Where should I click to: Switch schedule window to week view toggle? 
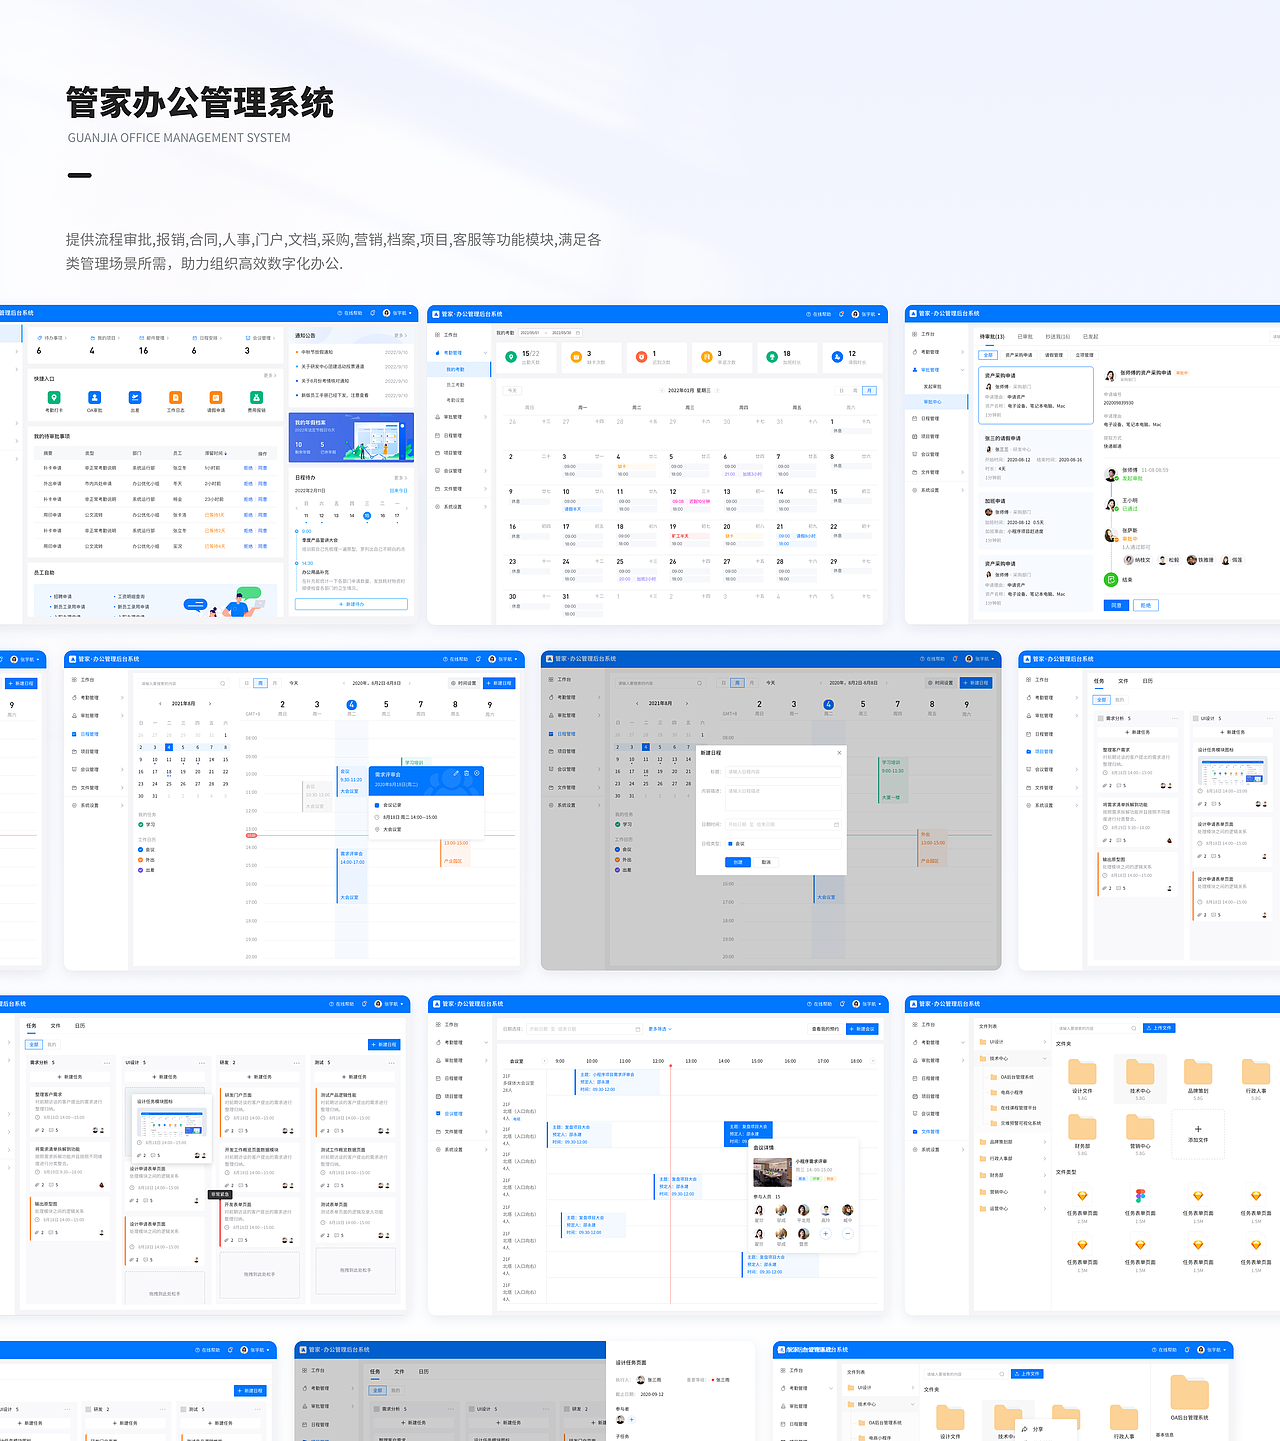261,683
